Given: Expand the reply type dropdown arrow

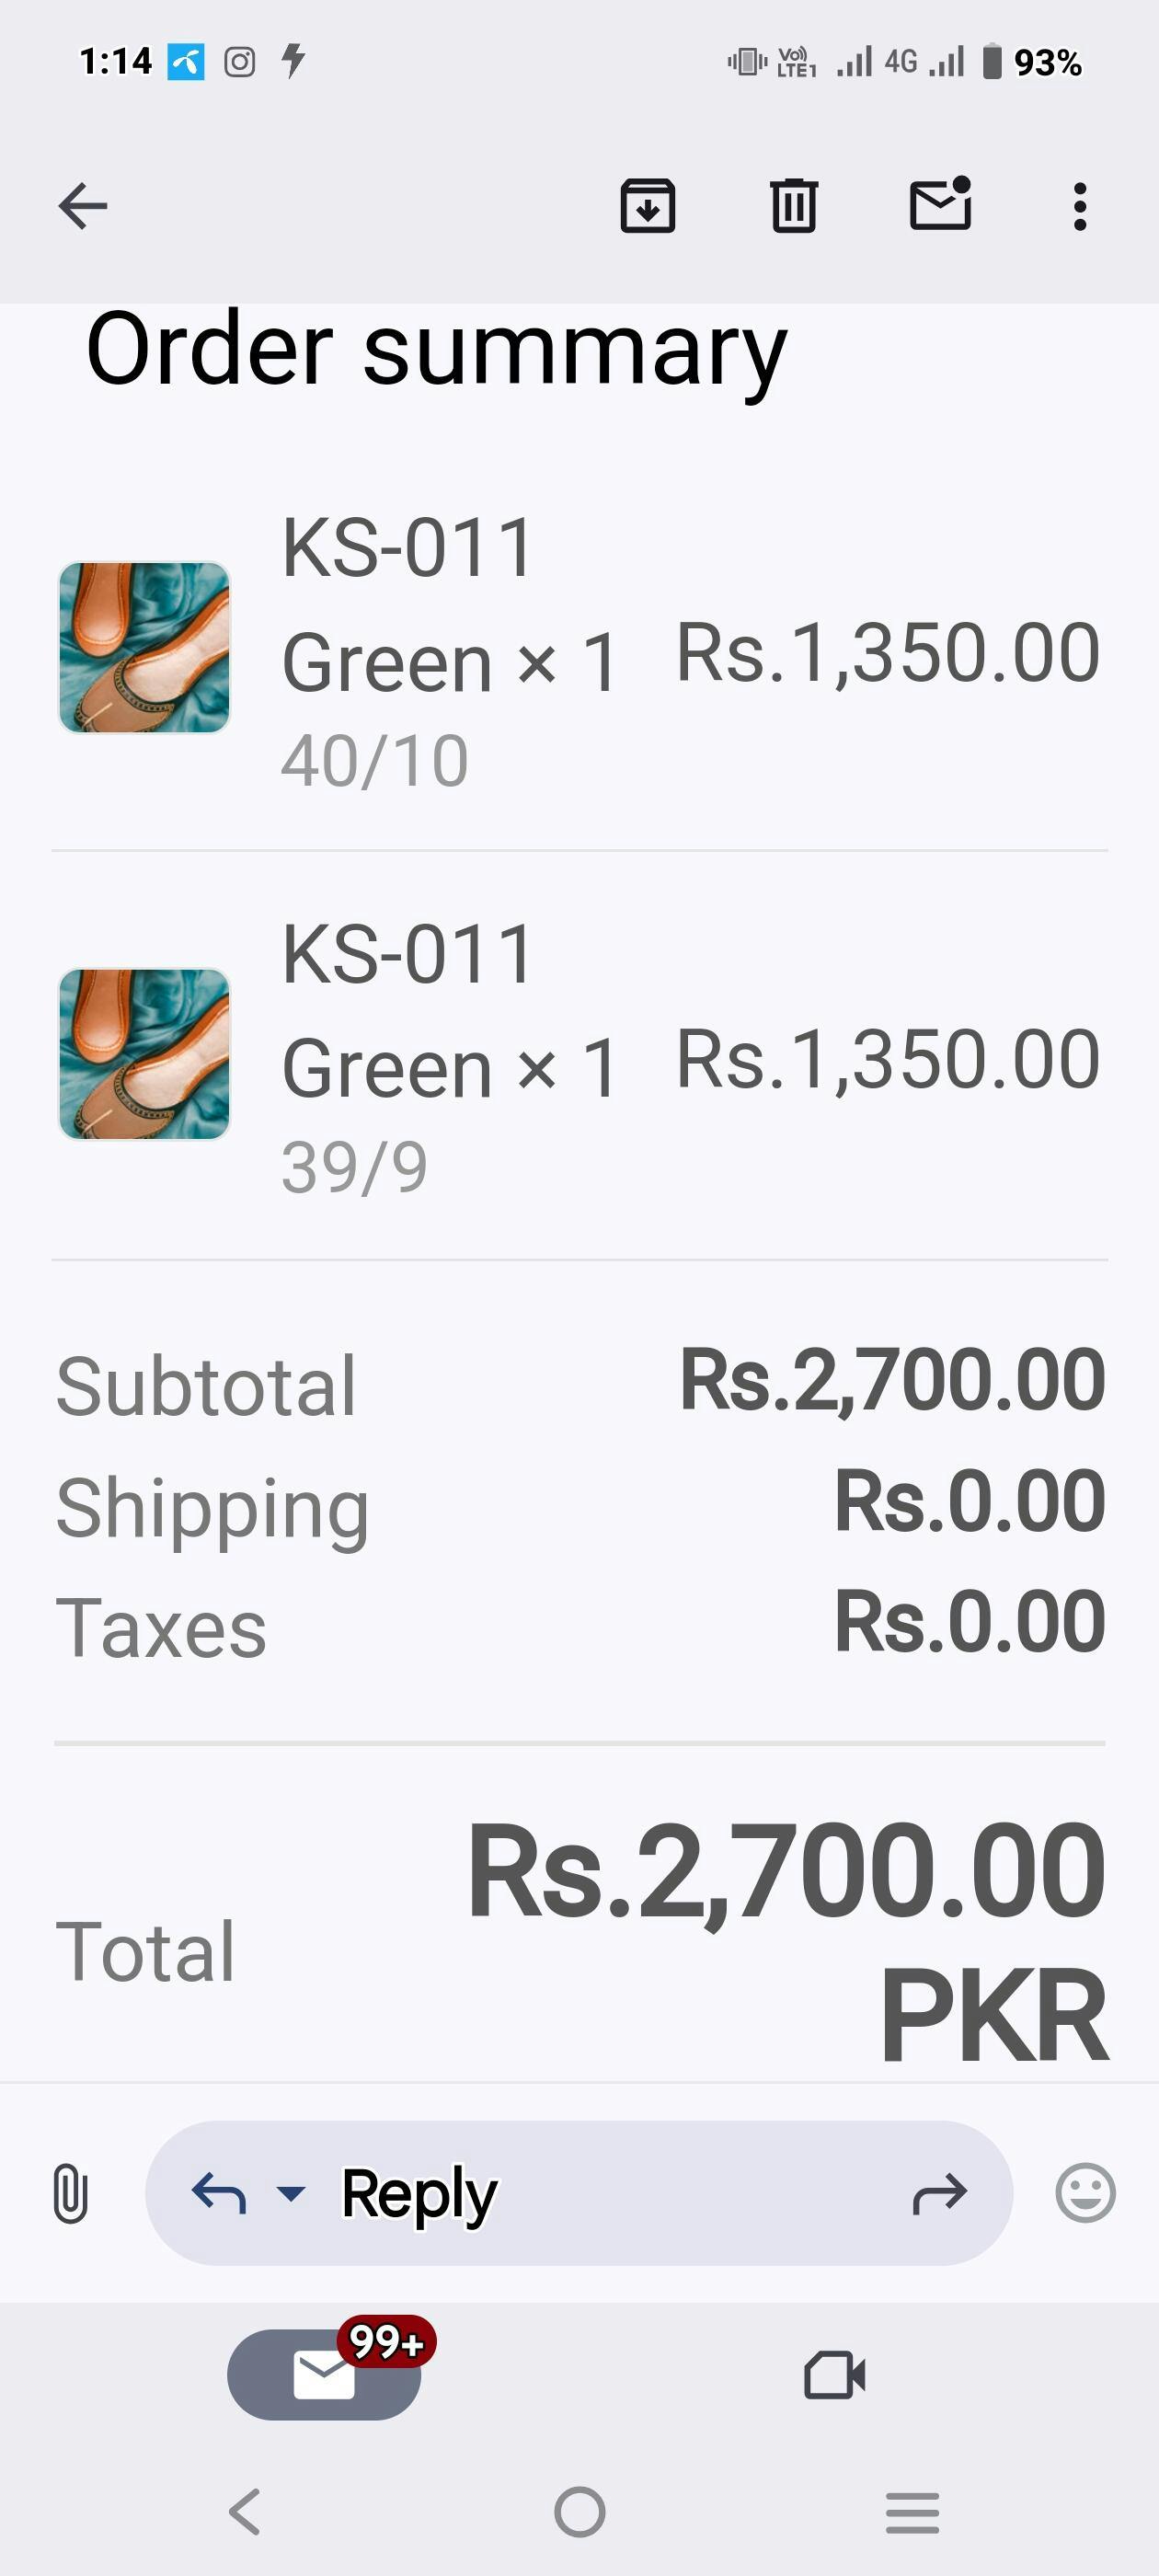Looking at the screenshot, I should [290, 2193].
